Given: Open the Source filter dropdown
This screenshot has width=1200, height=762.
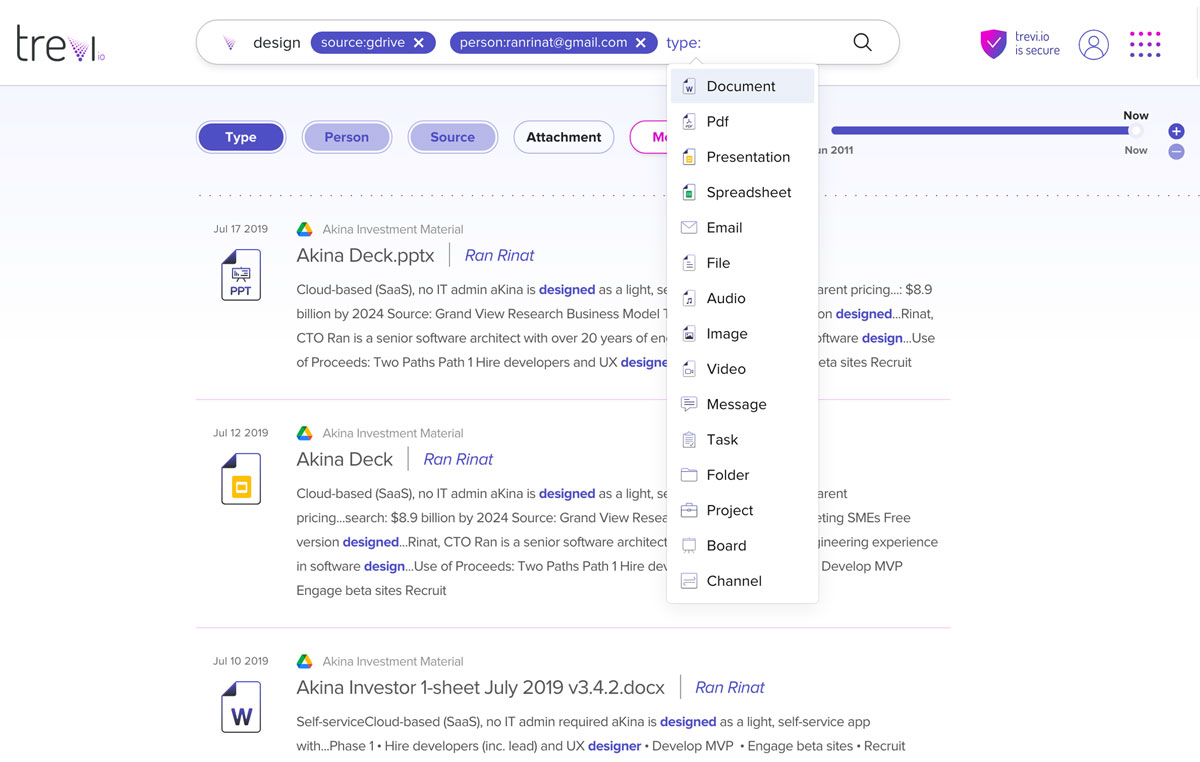Looking at the screenshot, I should coord(452,137).
